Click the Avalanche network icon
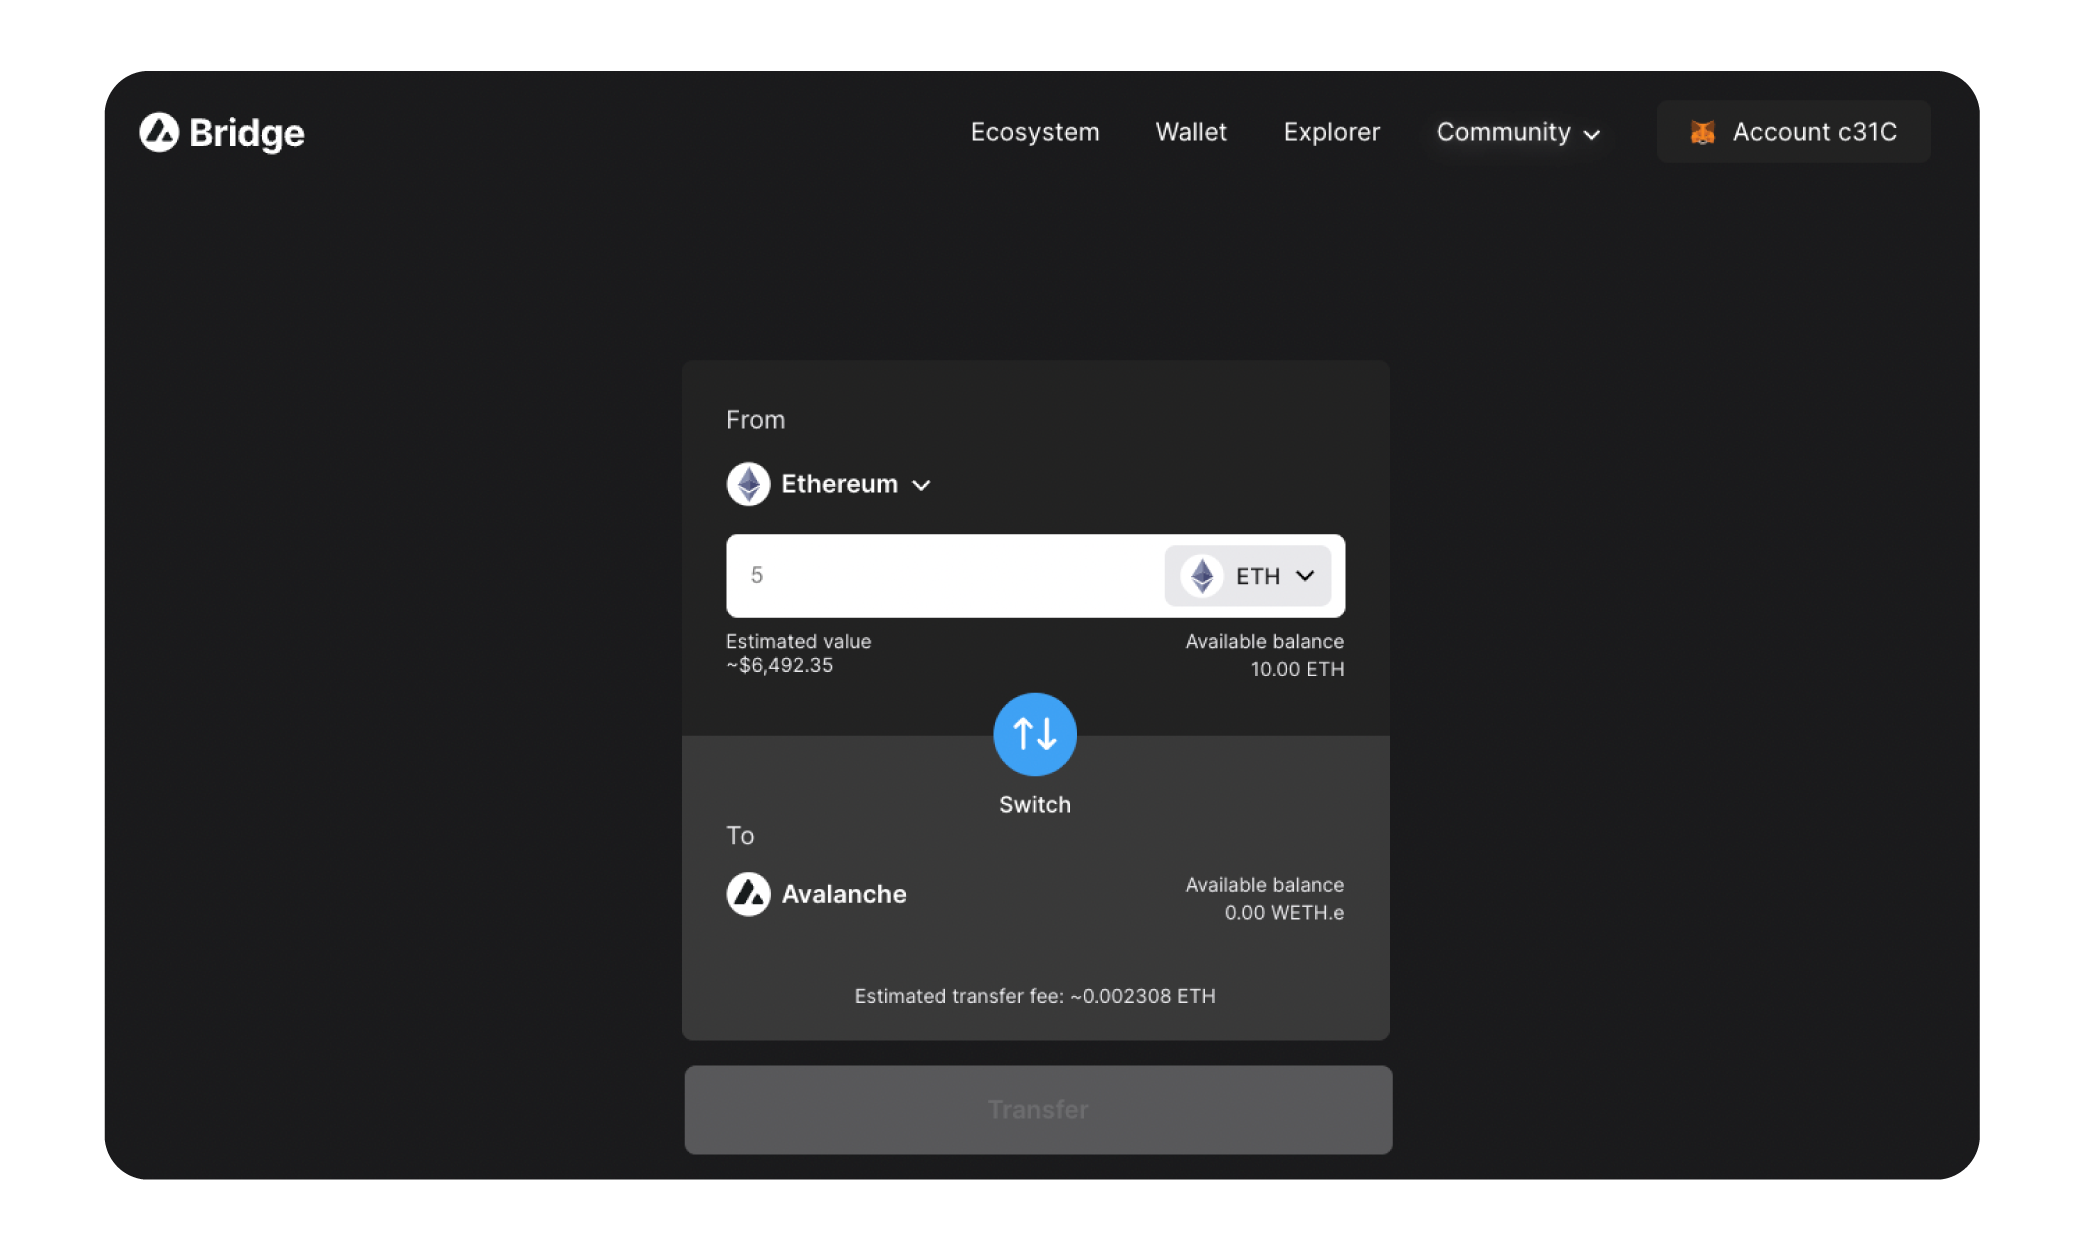 (x=748, y=893)
